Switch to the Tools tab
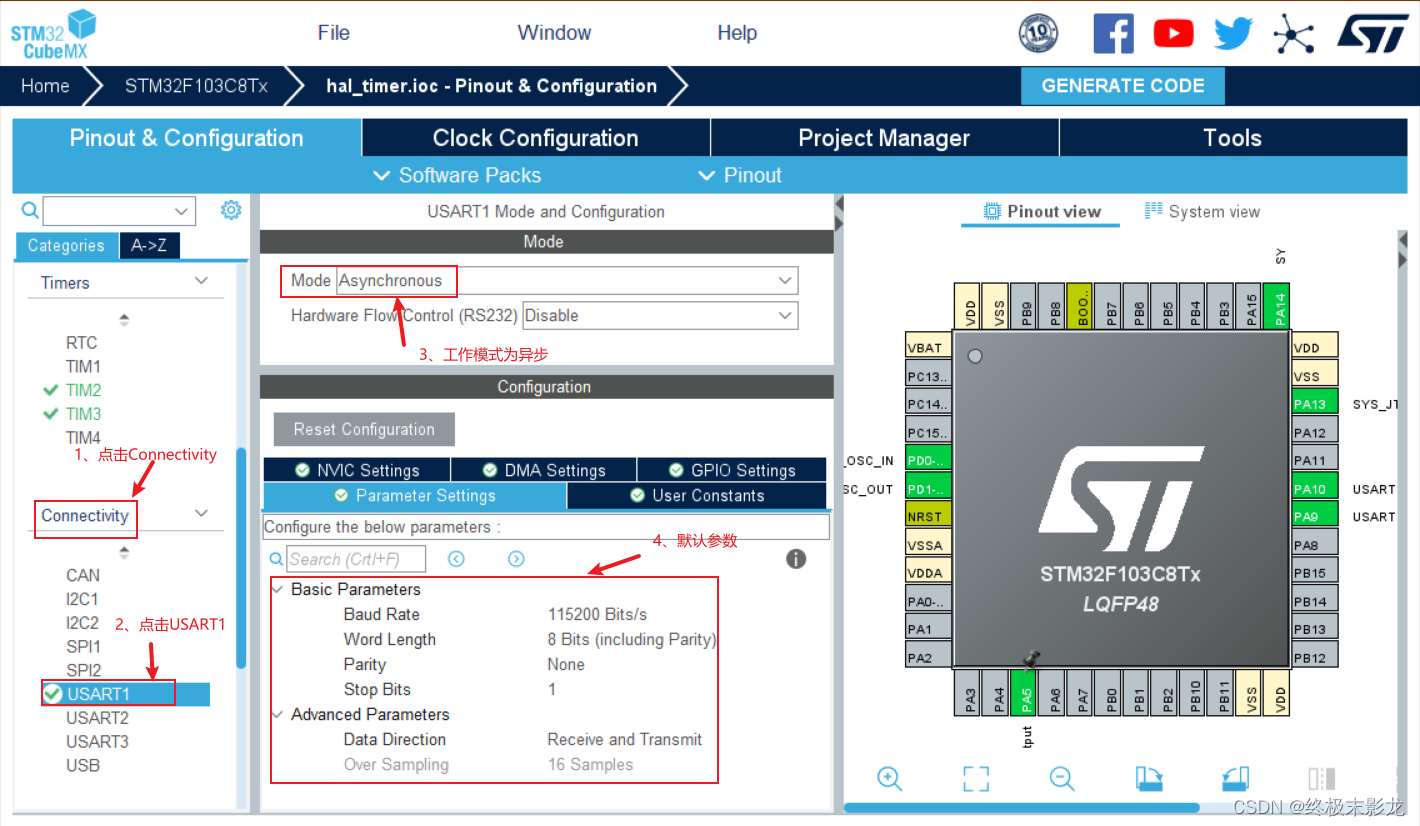Screen dimensions: 1420x826 coord(1232,138)
